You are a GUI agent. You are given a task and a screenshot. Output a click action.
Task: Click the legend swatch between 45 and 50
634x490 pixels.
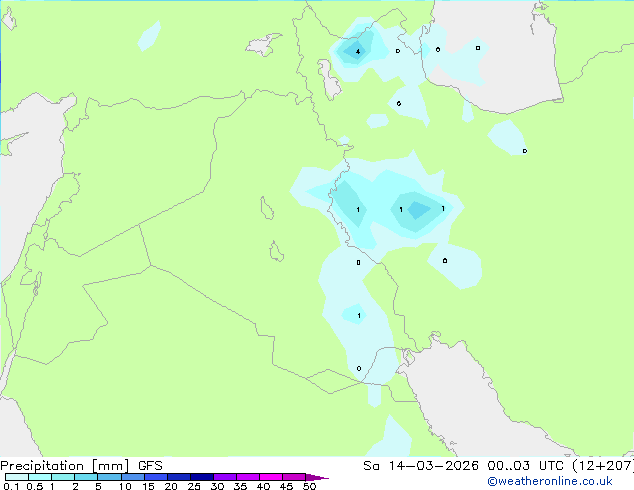(x=294, y=477)
